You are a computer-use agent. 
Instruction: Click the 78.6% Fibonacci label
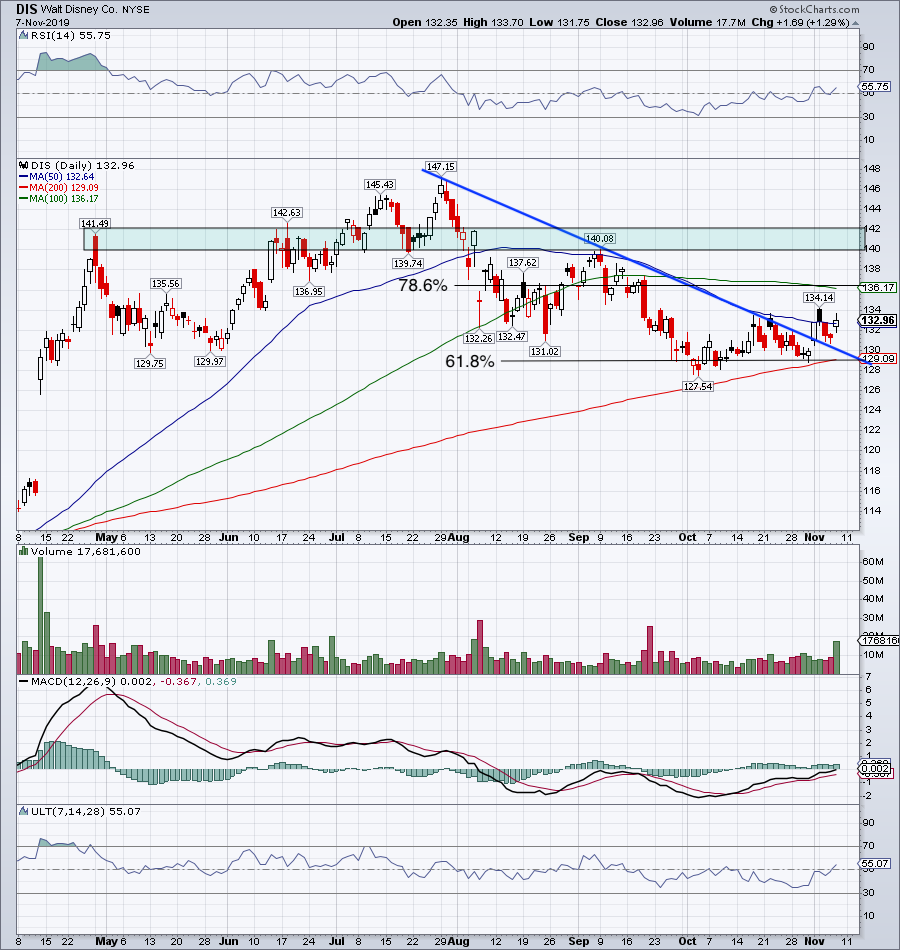(423, 285)
